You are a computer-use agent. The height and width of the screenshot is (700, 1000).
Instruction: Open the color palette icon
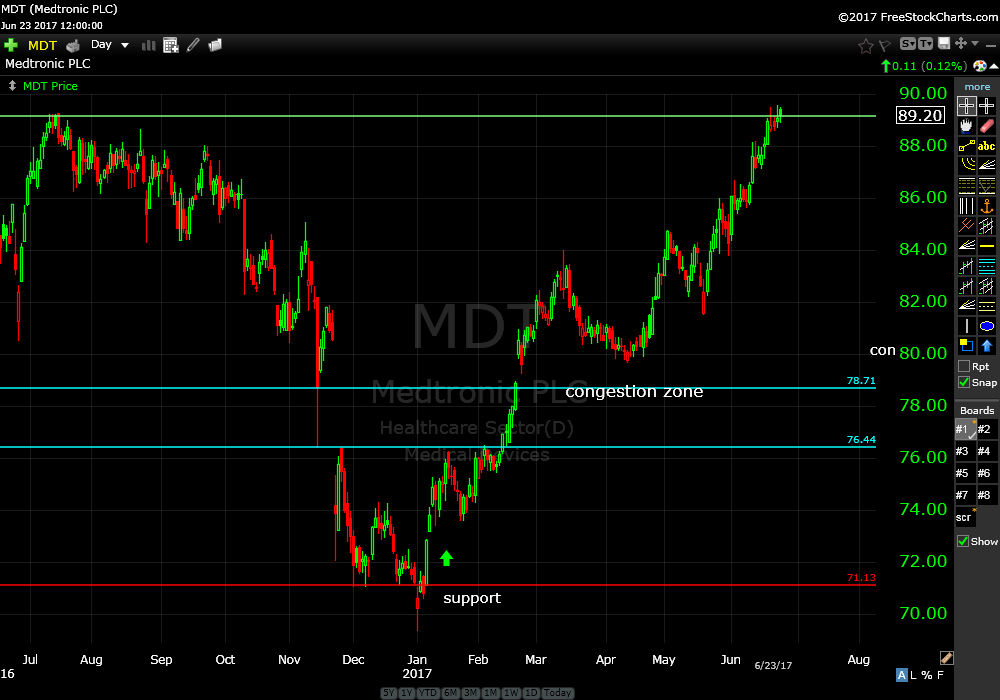979,66
